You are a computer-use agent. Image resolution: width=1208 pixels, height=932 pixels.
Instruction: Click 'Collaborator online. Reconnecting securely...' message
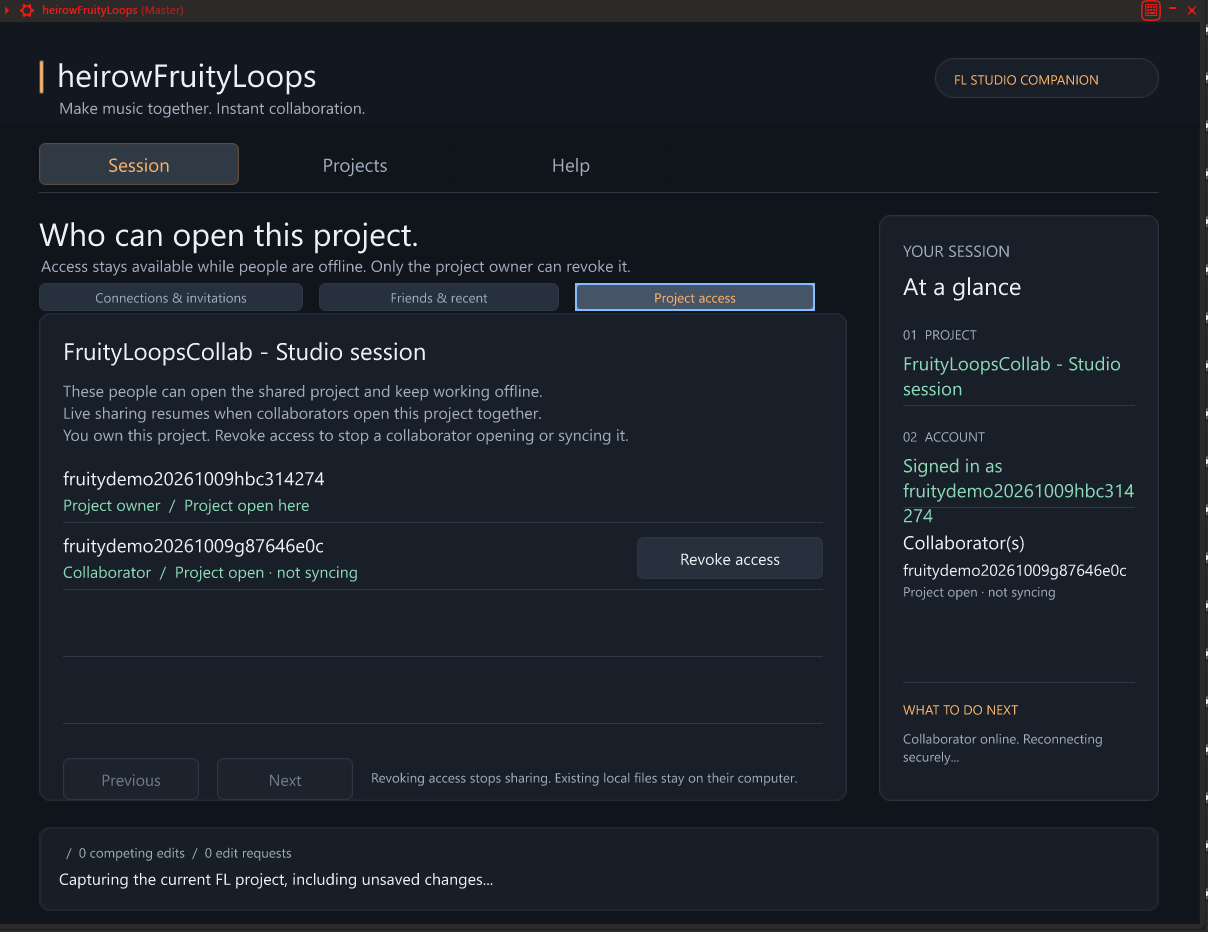1003,748
